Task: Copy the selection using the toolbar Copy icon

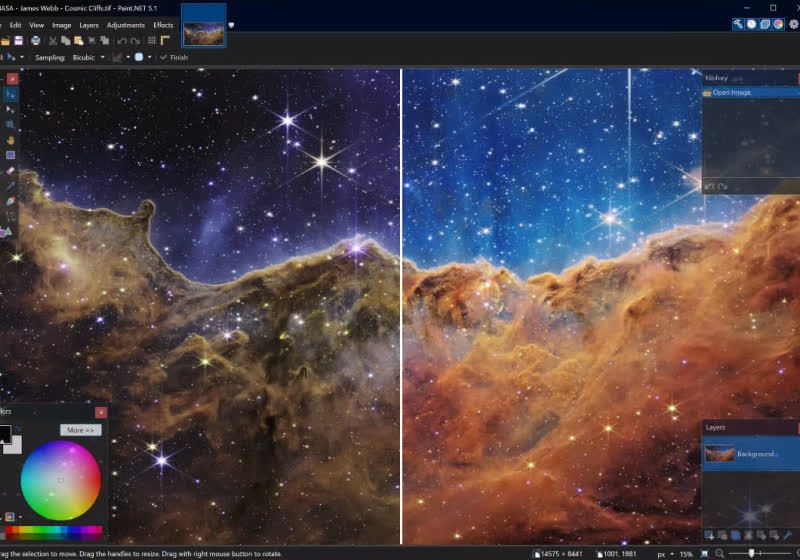Action: click(x=66, y=41)
